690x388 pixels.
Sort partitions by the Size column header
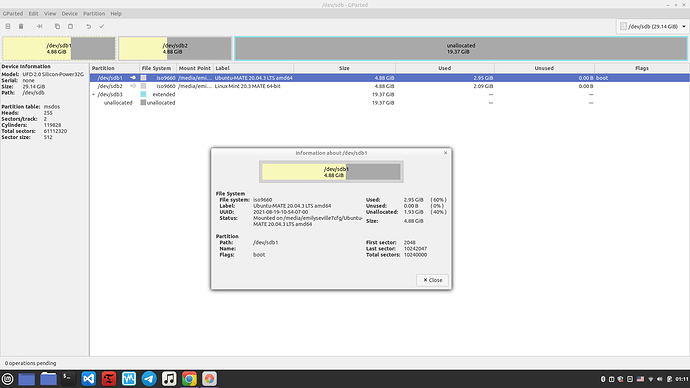[x=345, y=68]
